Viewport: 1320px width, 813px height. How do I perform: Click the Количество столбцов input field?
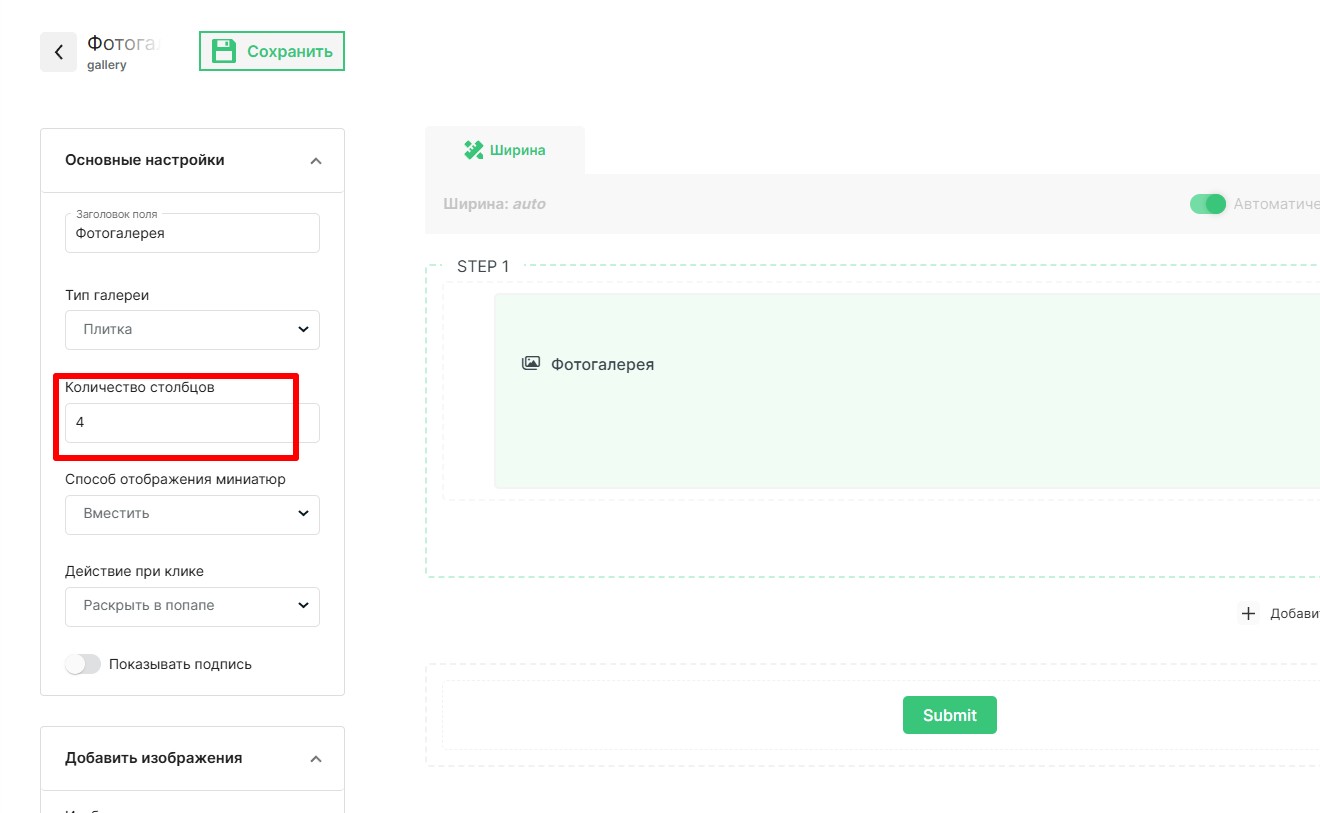pyautogui.click(x=192, y=422)
